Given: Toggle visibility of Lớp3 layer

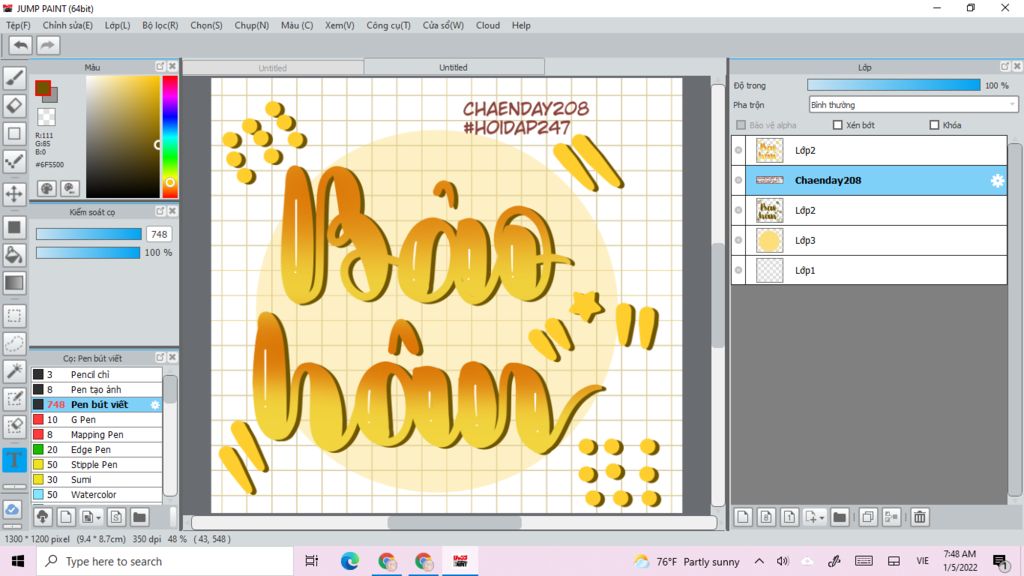Looking at the screenshot, I should [739, 240].
